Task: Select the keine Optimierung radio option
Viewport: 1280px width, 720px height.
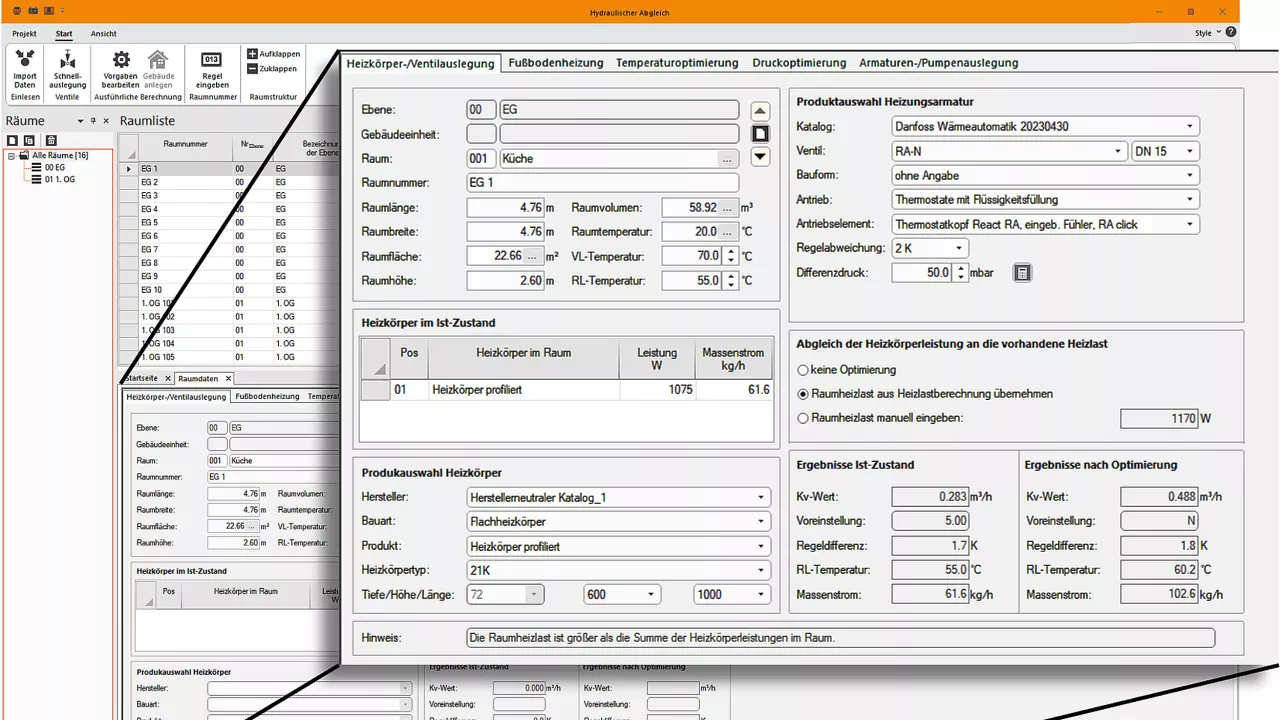Action: [803, 370]
